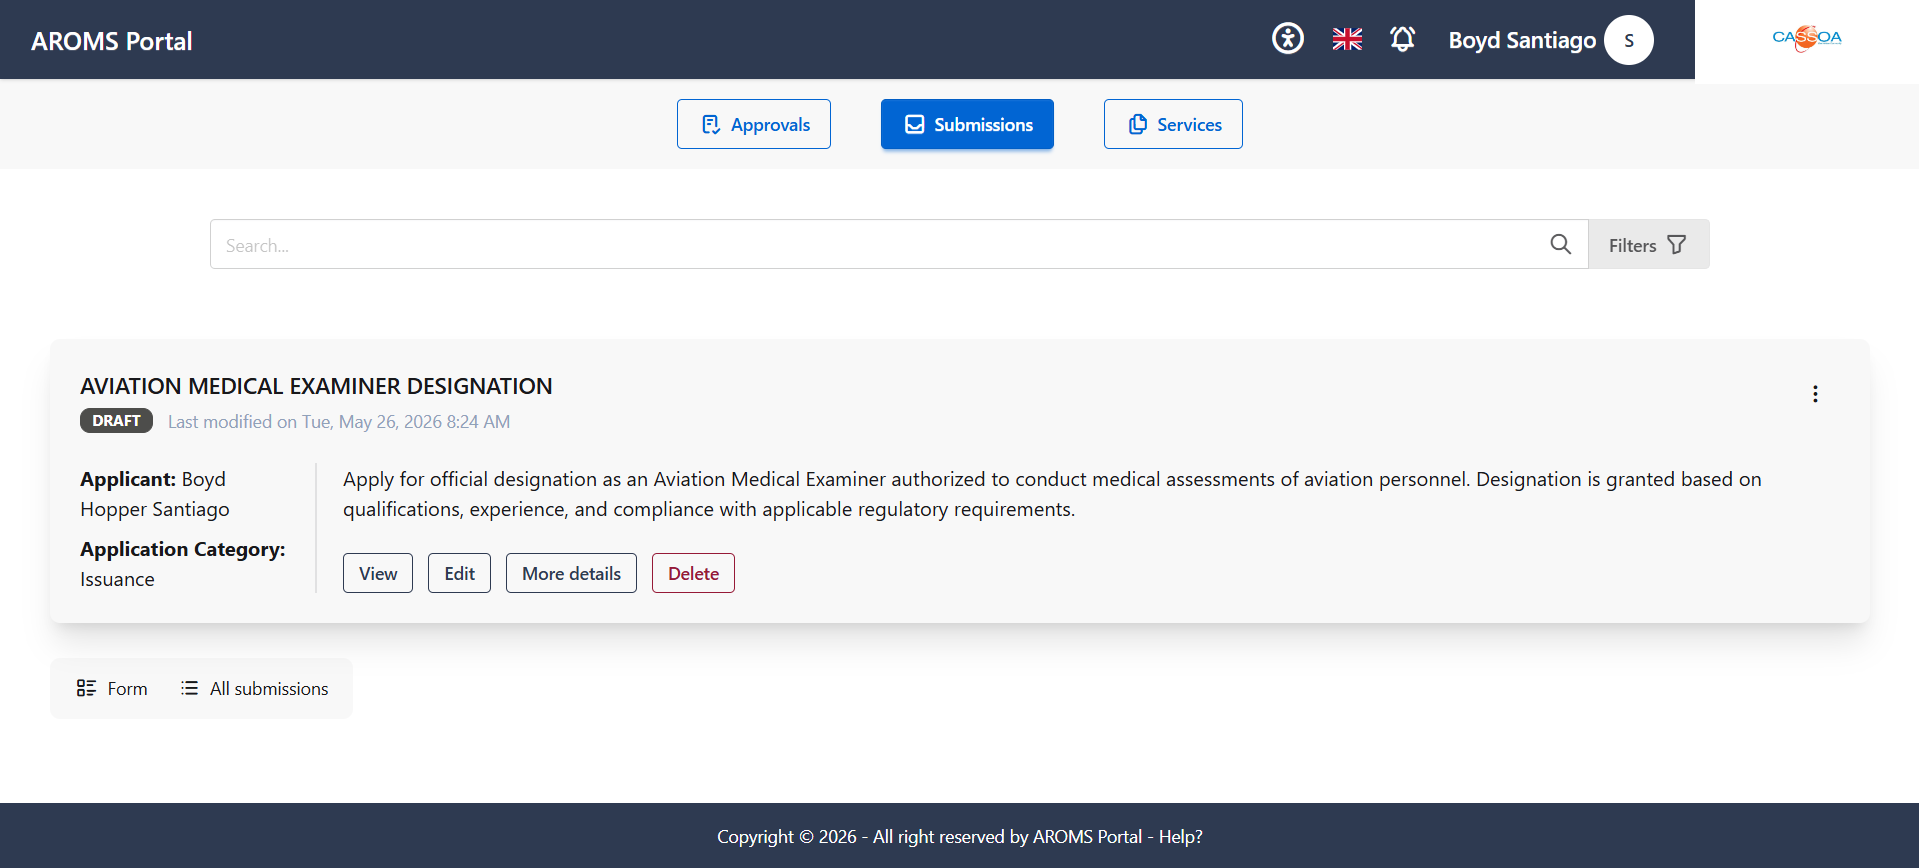Click the Last modified date text
The height and width of the screenshot is (868, 1919).
339,422
